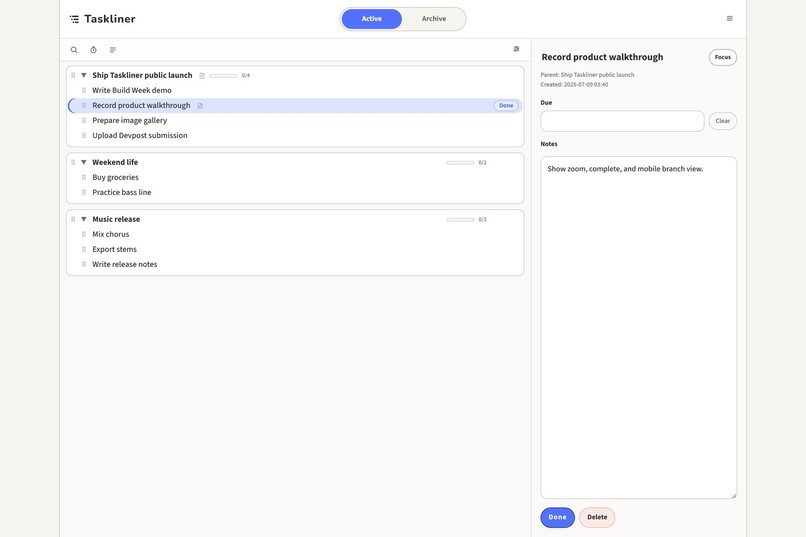Click the stopwatch timer icon in toolbar

tap(94, 50)
